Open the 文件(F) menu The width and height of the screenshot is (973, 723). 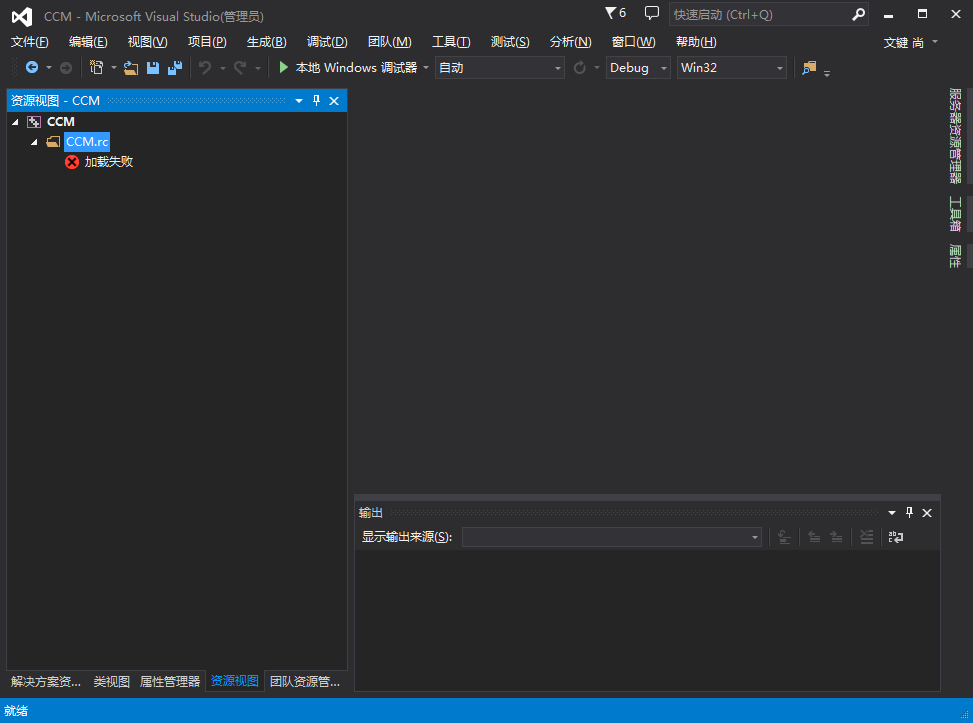coord(29,42)
